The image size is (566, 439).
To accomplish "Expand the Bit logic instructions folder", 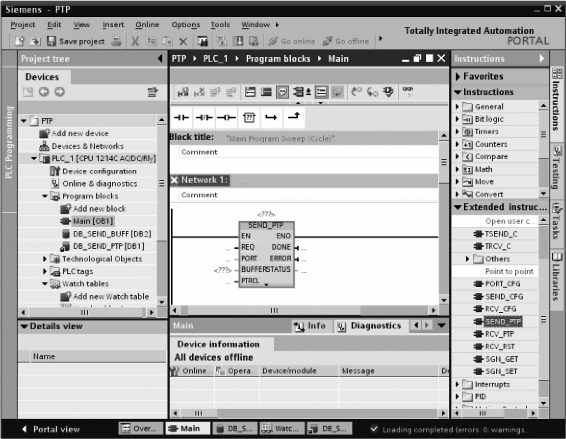I will (457, 119).
